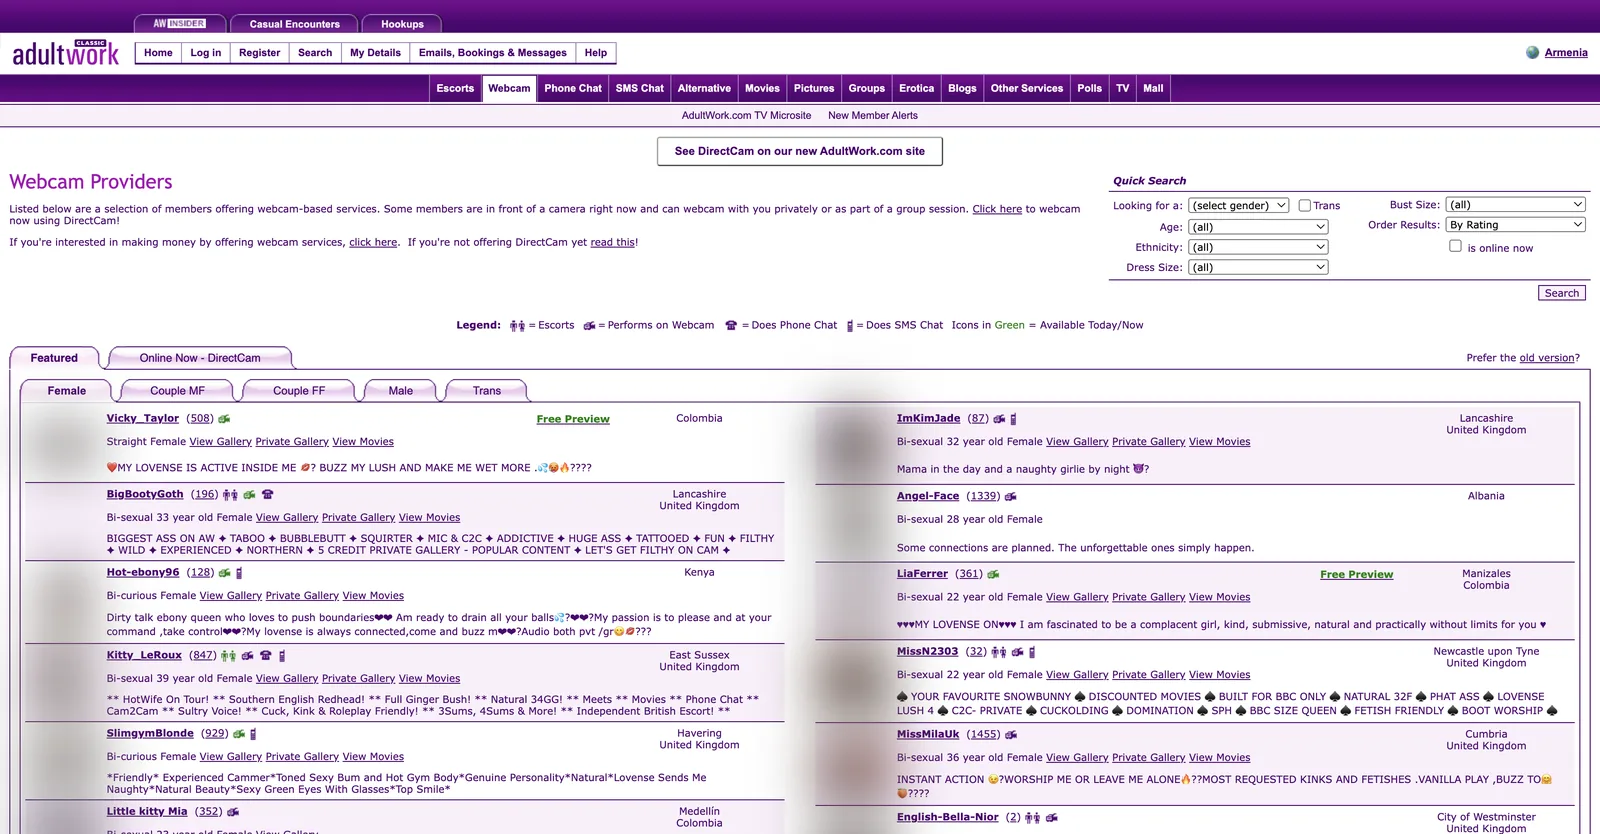Select the Male tab

point(400,391)
